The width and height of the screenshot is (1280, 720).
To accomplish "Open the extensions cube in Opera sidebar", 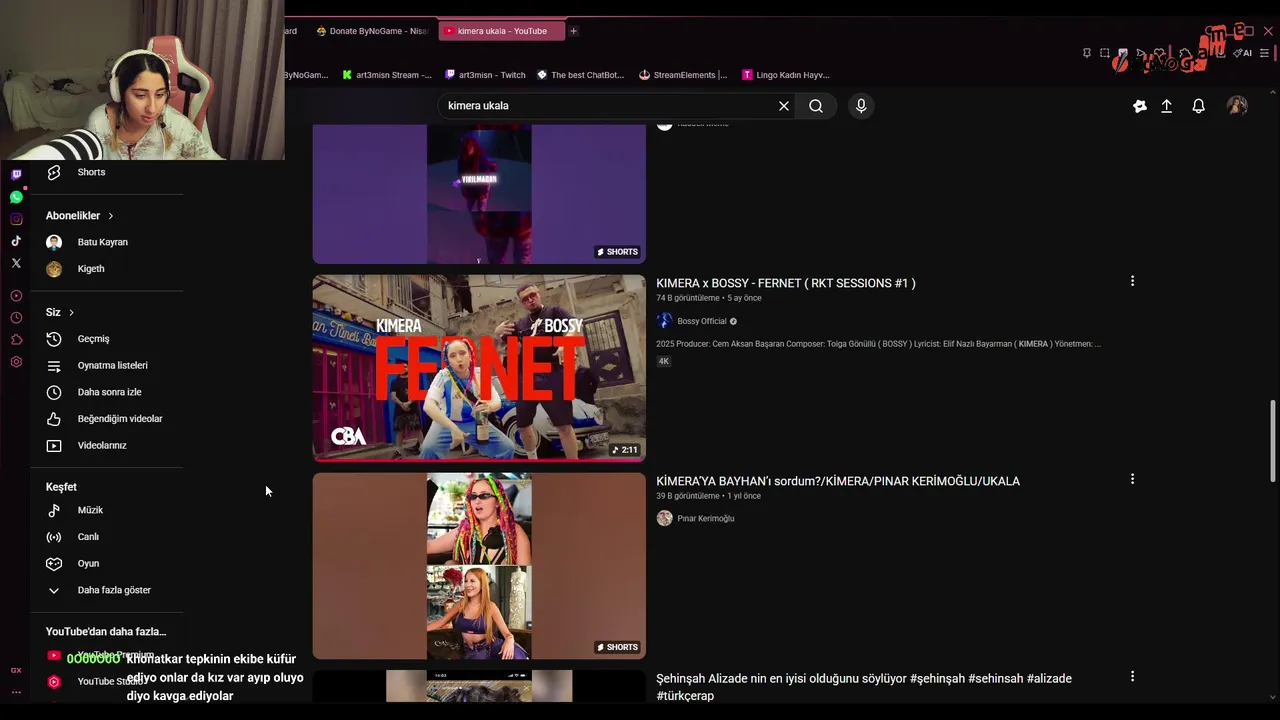I will (x=16, y=340).
